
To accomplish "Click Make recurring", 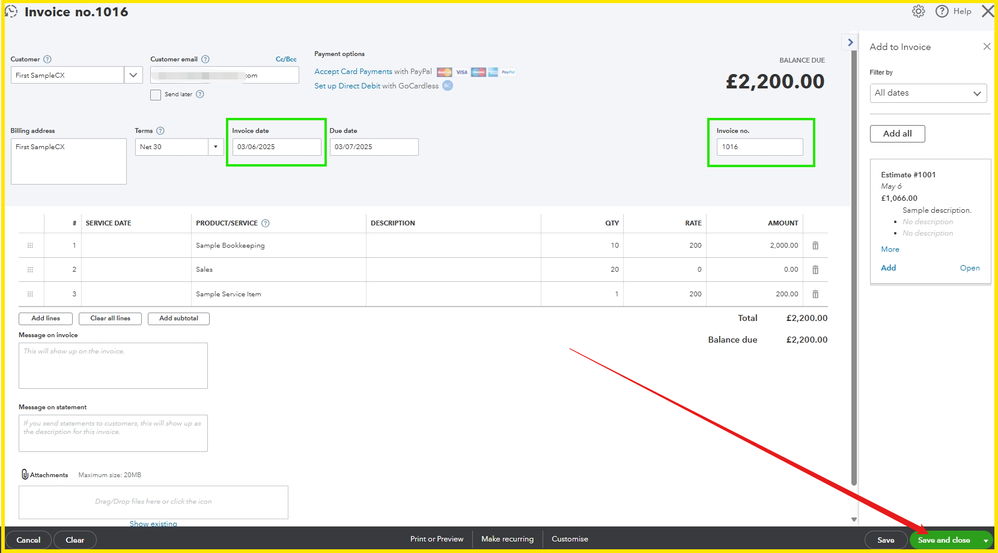I will (507, 539).
